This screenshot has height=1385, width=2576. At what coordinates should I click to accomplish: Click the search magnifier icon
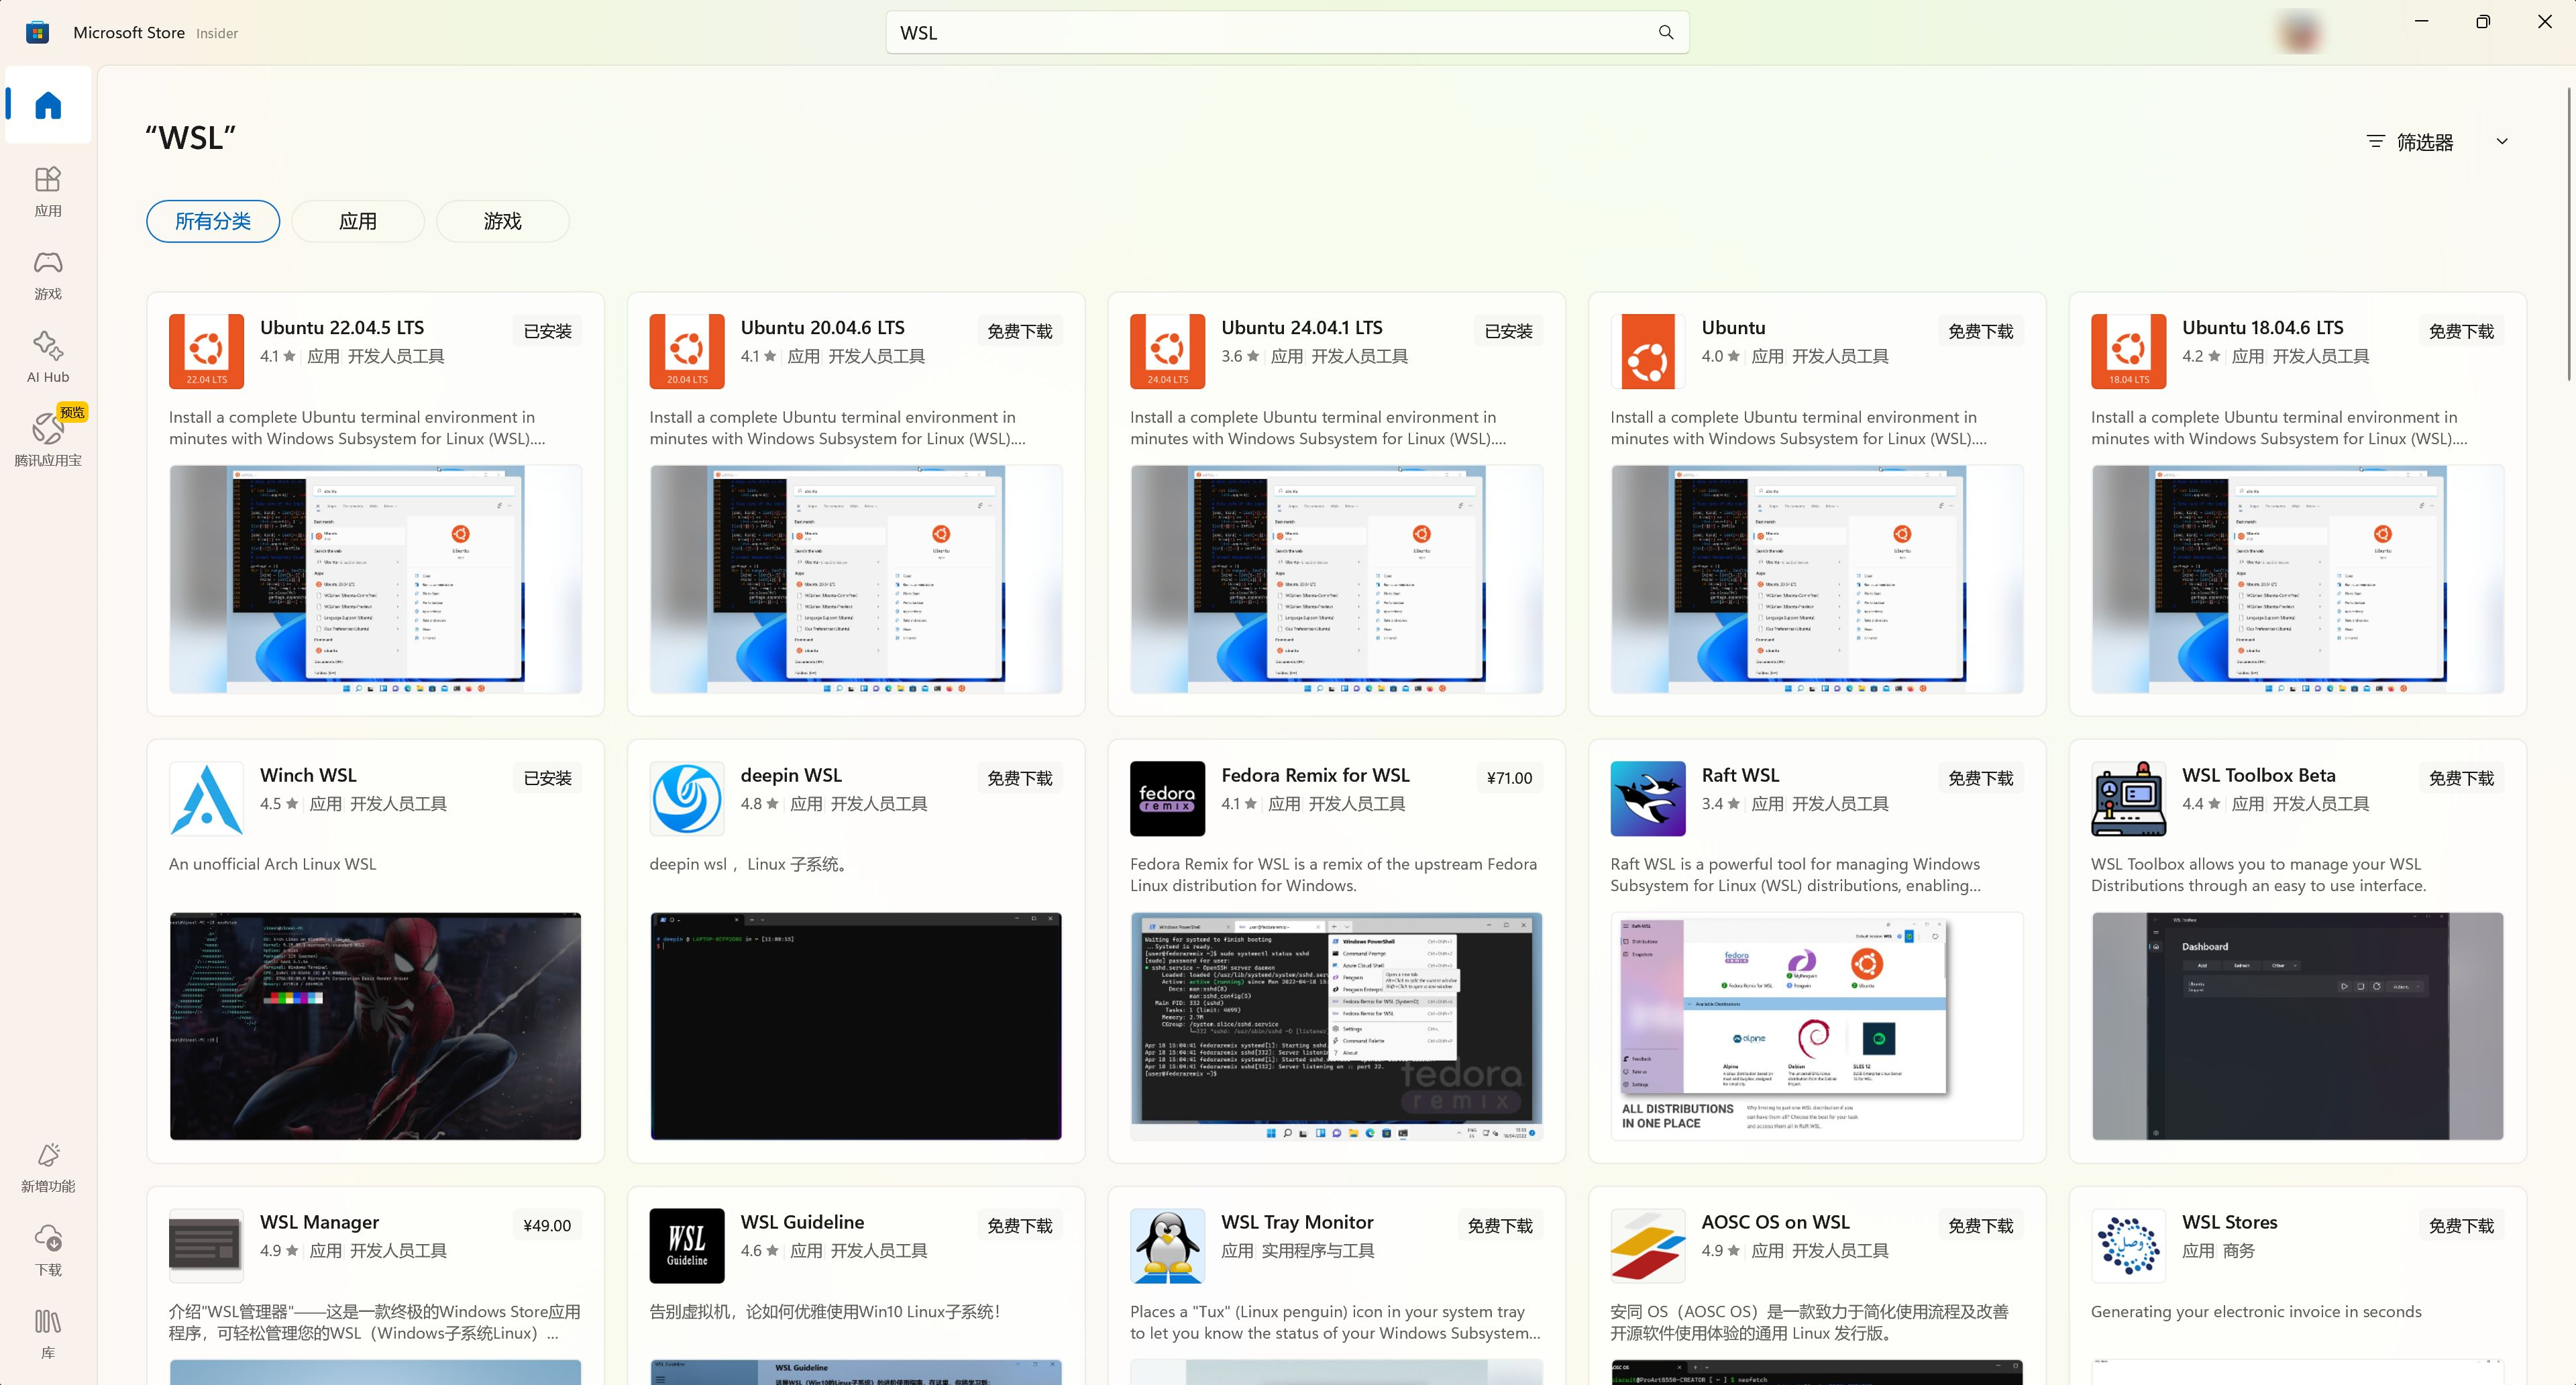(x=1665, y=33)
